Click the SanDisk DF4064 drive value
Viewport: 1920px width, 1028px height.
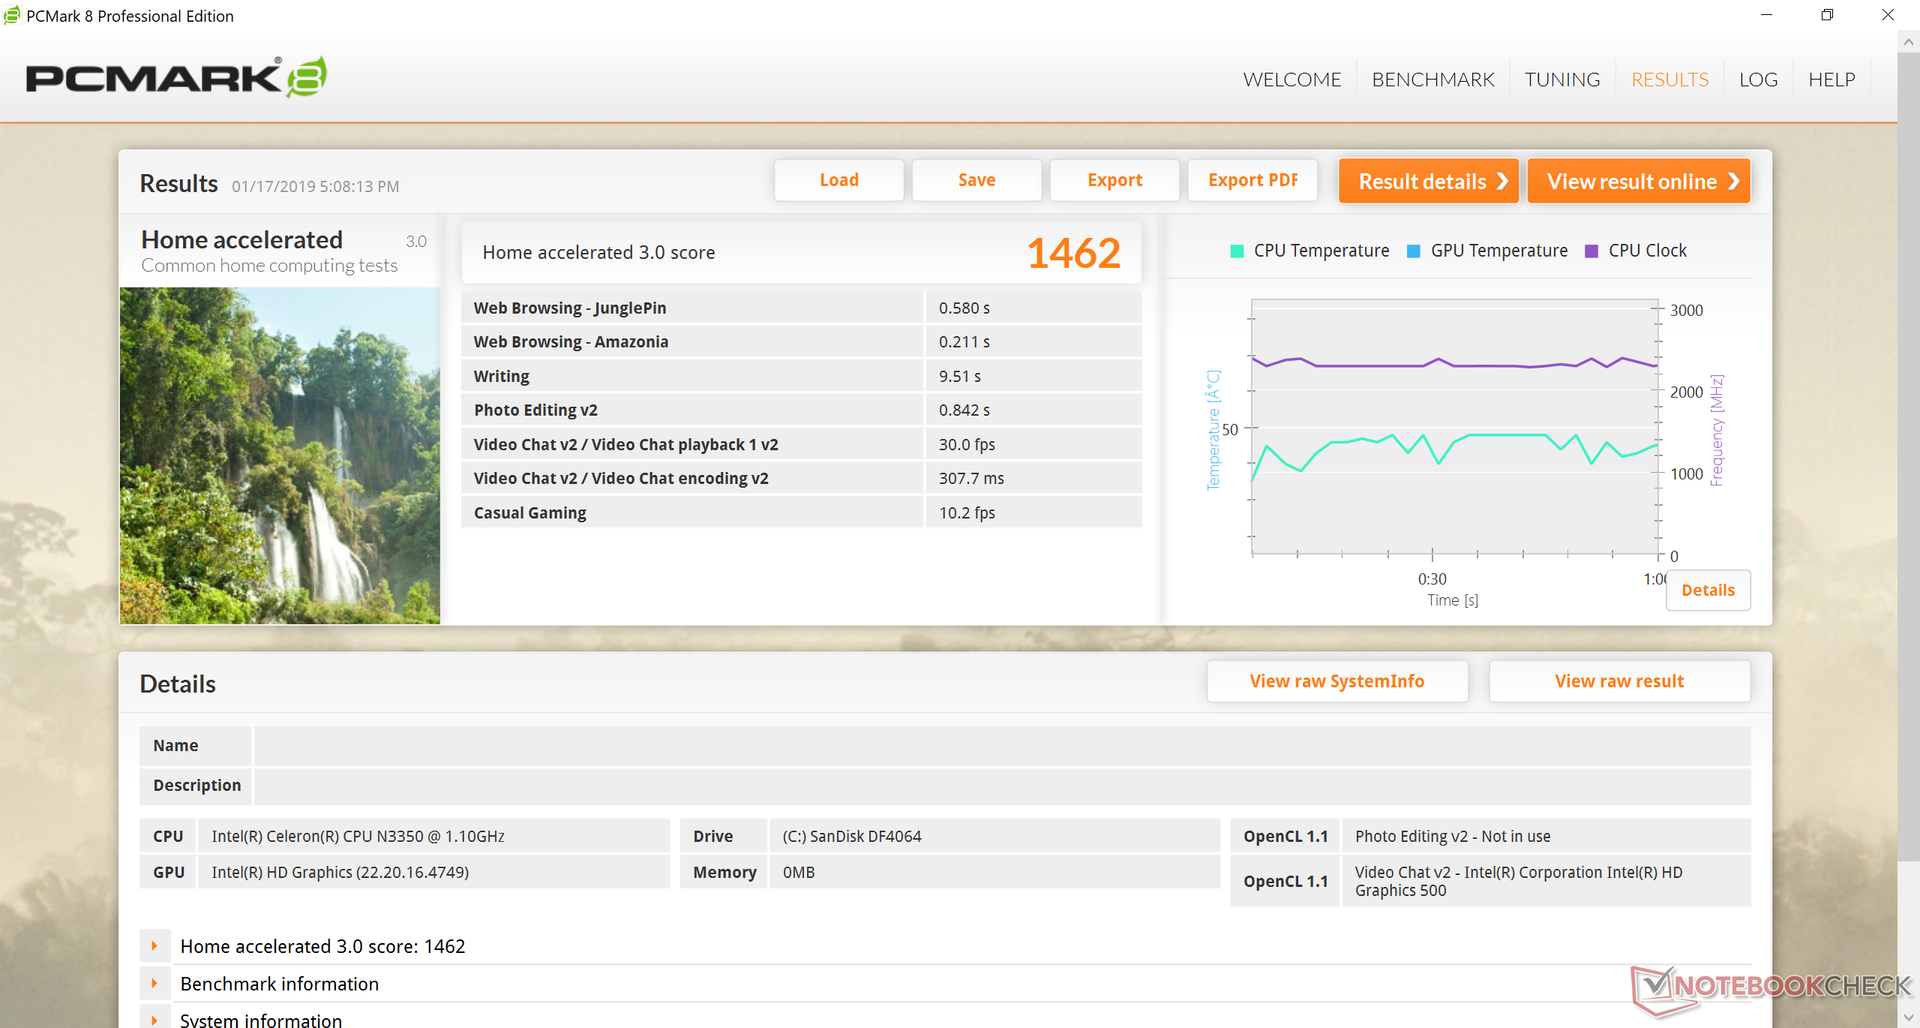point(852,836)
